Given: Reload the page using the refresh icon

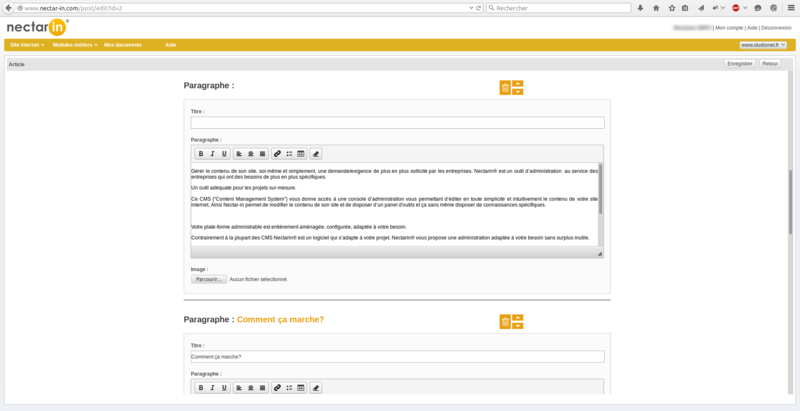Looking at the screenshot, I should pos(479,8).
